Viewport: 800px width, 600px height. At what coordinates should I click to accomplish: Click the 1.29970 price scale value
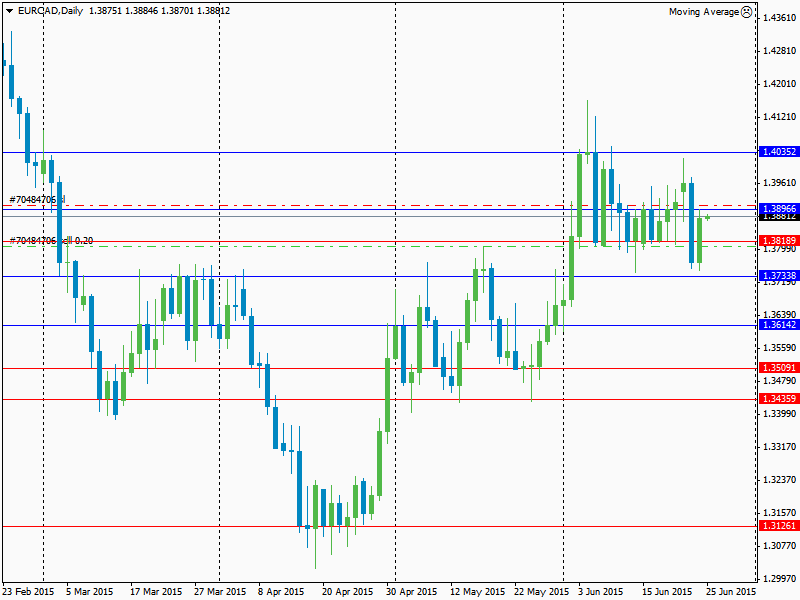(779, 579)
